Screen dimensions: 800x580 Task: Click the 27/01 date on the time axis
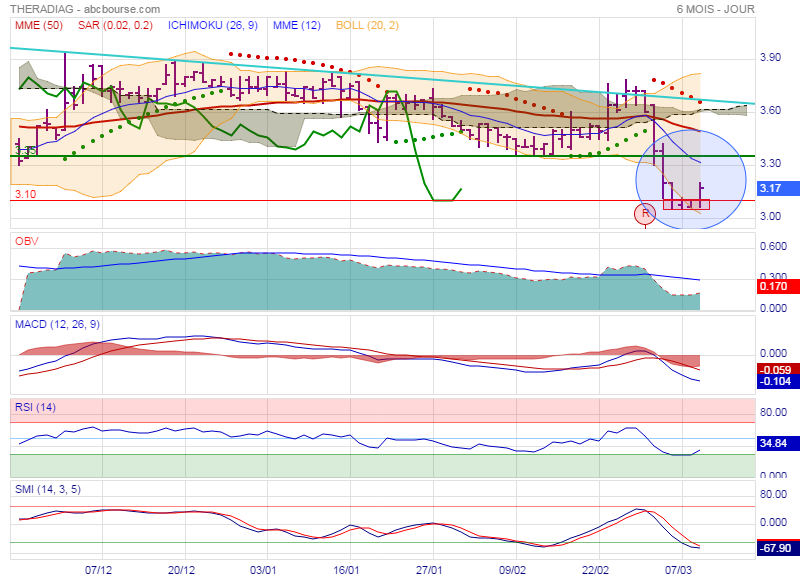pyautogui.click(x=429, y=570)
